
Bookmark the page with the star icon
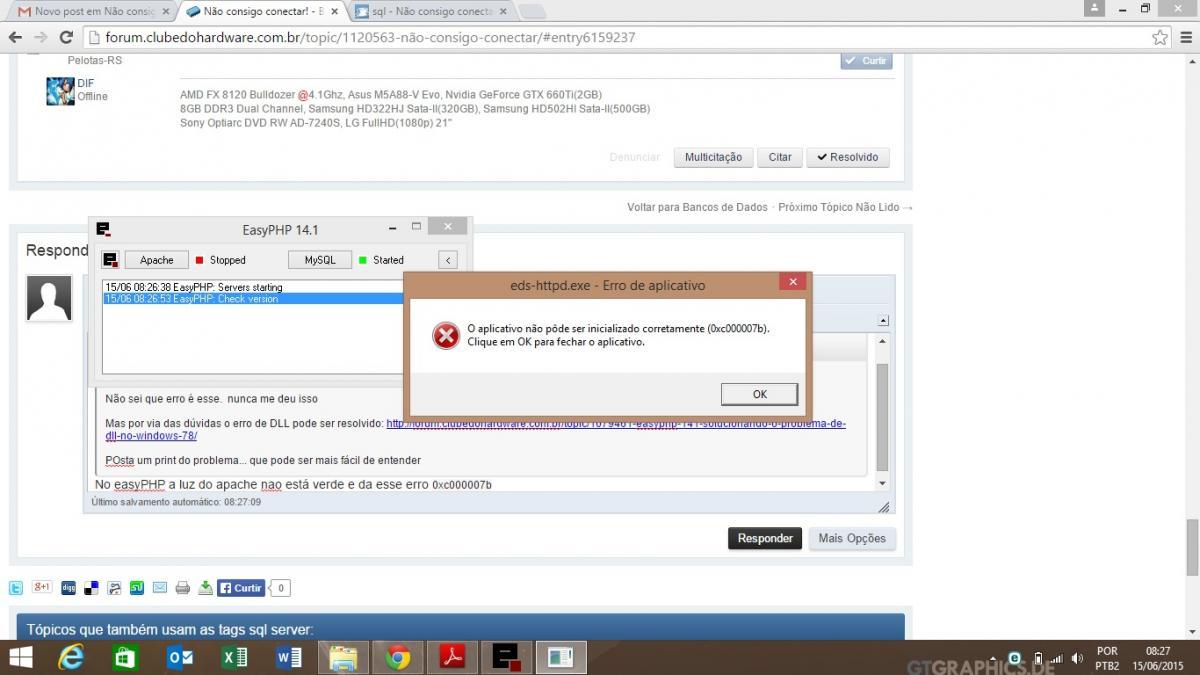click(x=1159, y=37)
